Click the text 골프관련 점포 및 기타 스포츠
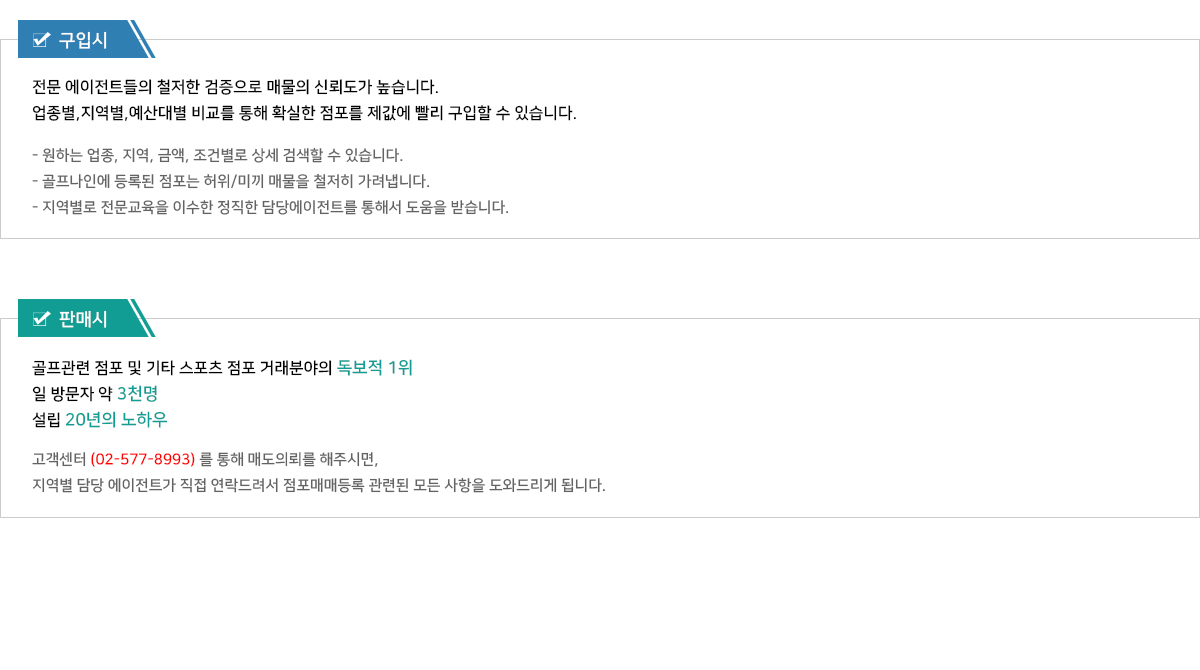 point(182,368)
